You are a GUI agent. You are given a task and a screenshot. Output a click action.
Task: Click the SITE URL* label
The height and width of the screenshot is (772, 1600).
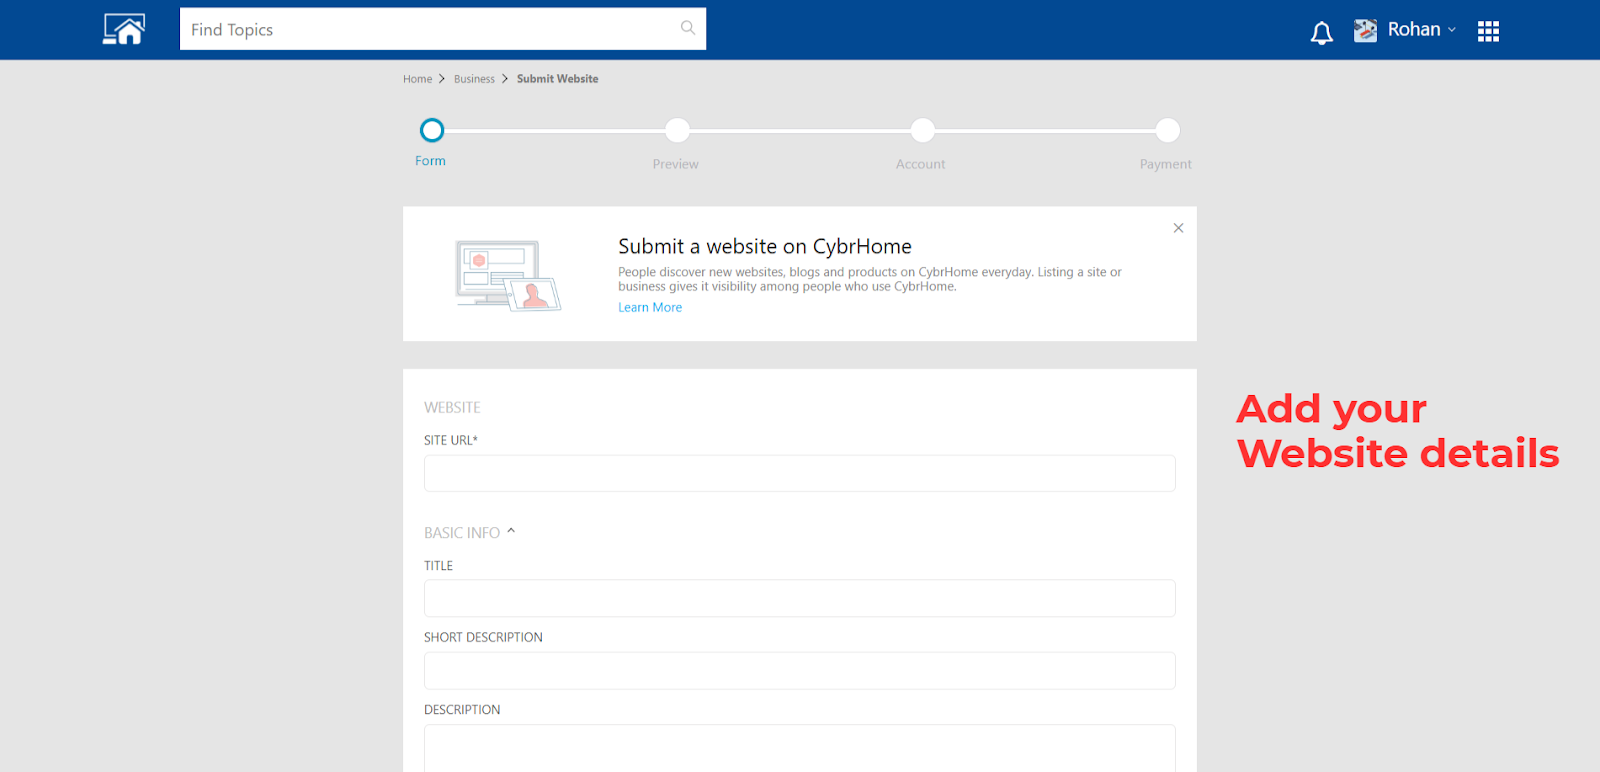pyautogui.click(x=451, y=440)
